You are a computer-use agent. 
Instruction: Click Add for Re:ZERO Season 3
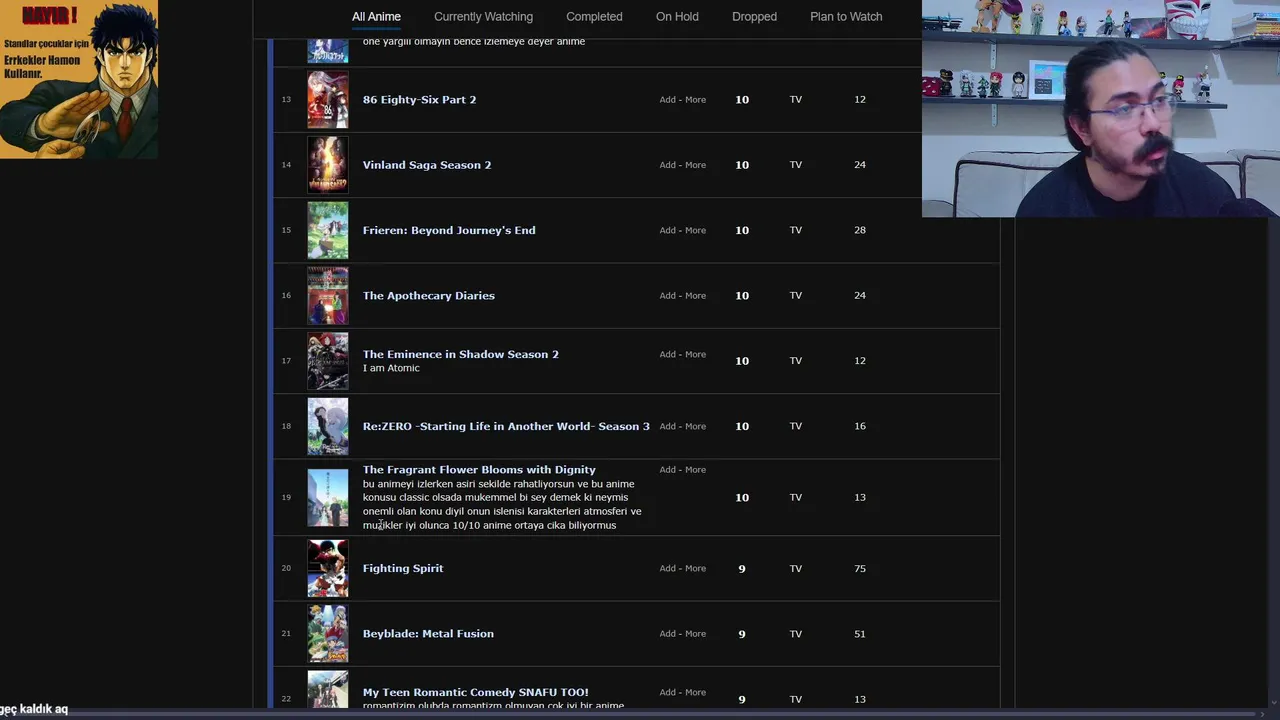(x=667, y=426)
